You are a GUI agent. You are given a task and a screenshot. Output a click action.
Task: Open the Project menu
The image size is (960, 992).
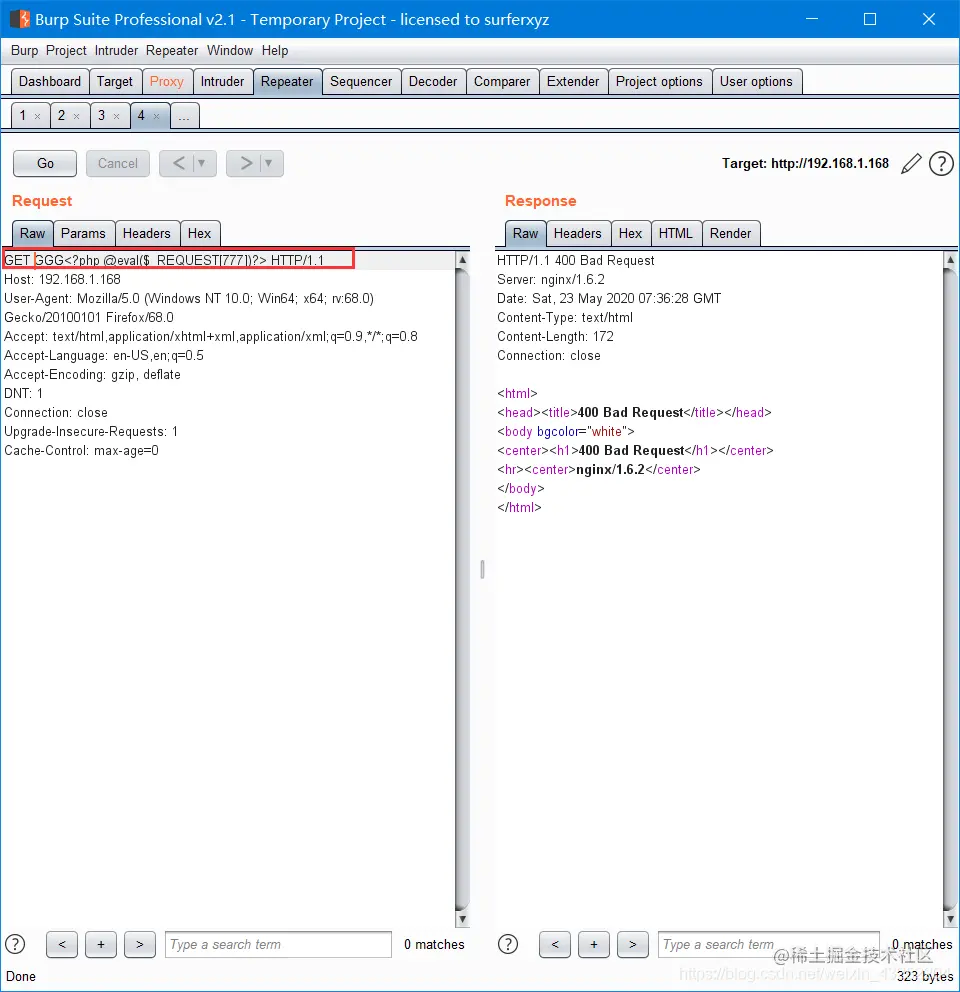[x=66, y=51]
